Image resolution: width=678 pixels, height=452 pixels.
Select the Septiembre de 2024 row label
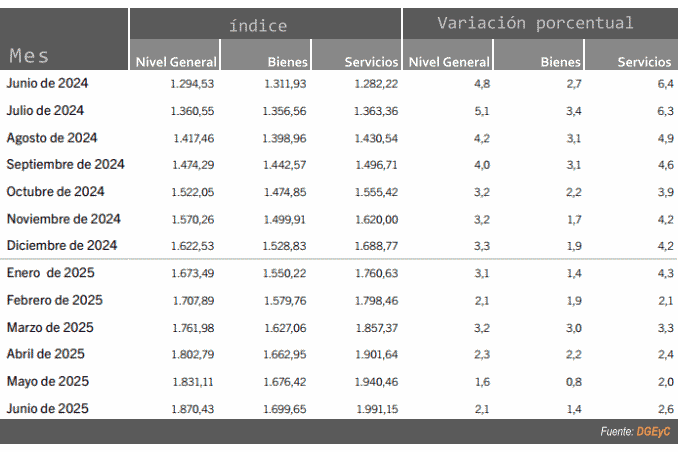[65, 164]
